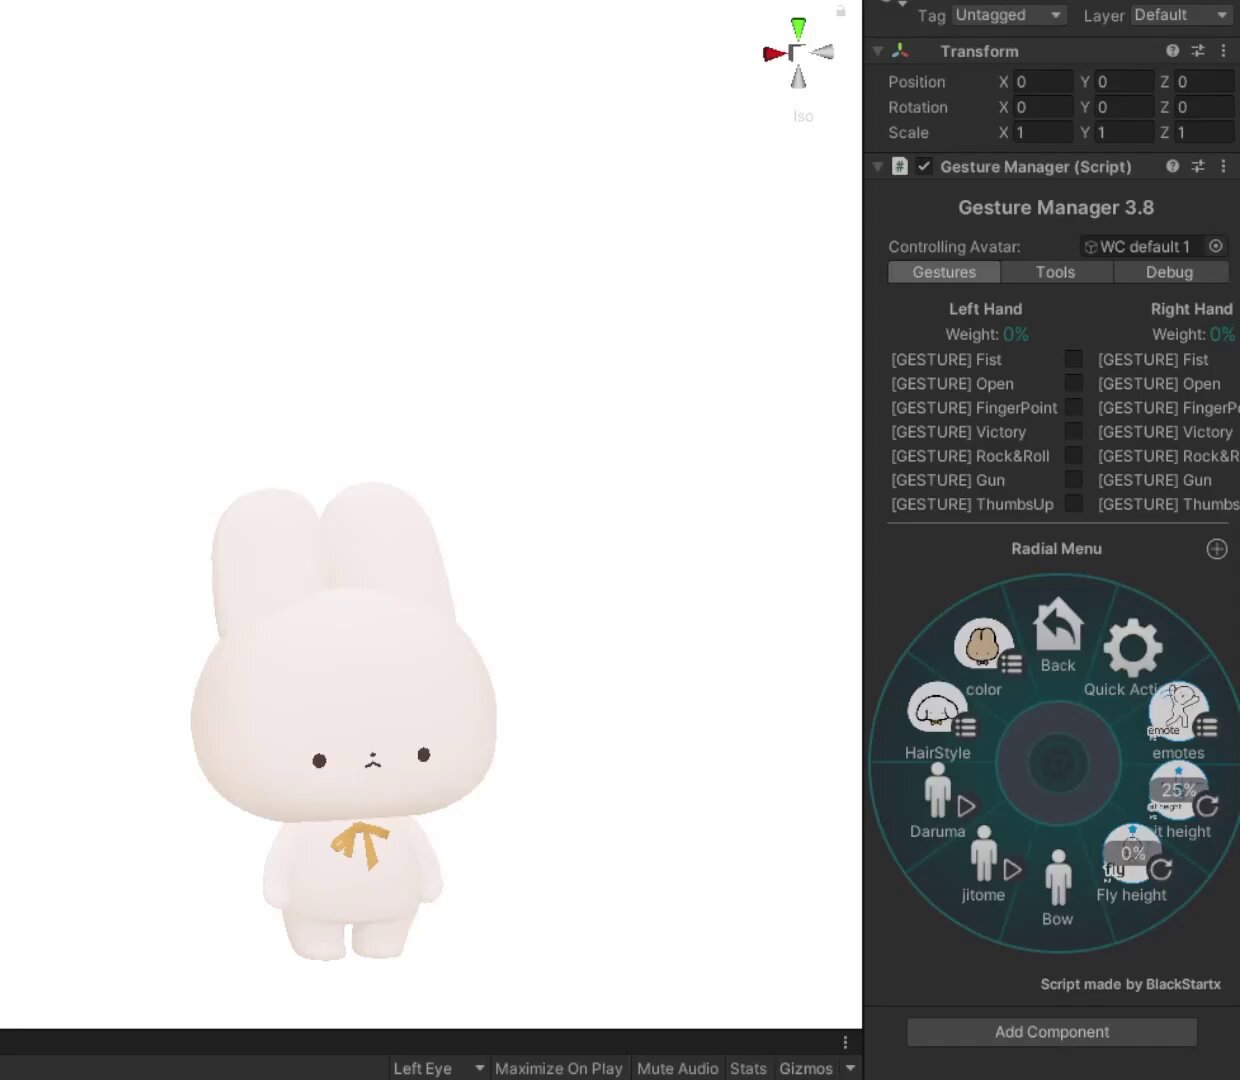
Task: Switch to the Debug tab
Action: (1170, 272)
